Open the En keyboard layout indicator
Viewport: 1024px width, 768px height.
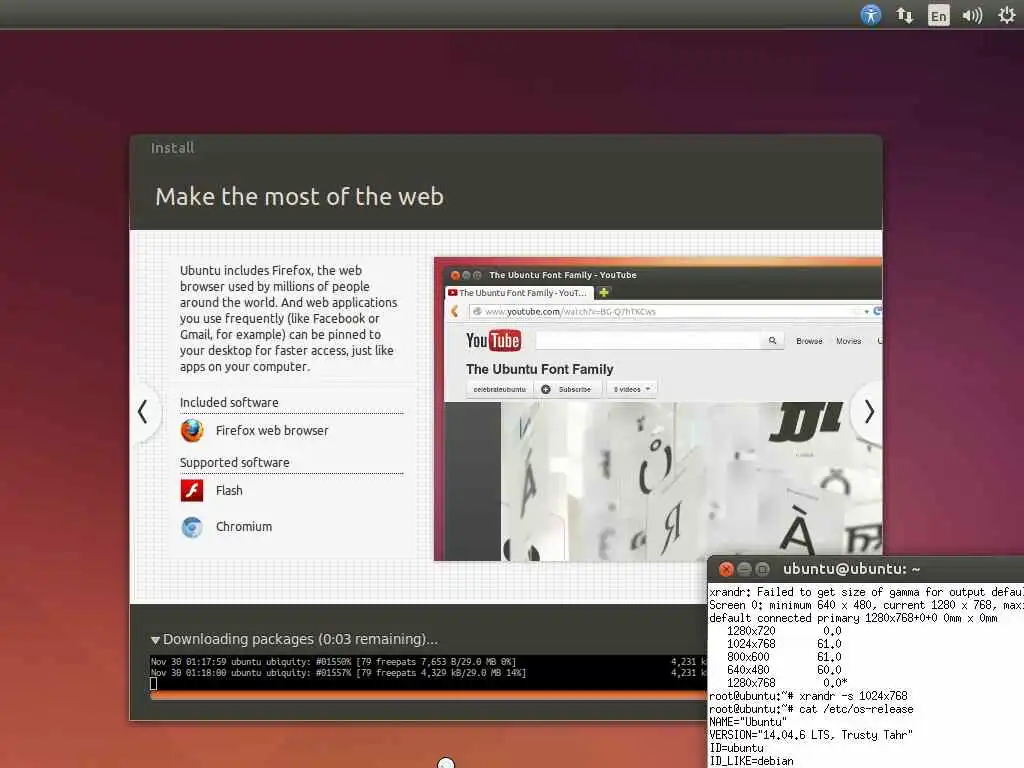click(x=938, y=16)
